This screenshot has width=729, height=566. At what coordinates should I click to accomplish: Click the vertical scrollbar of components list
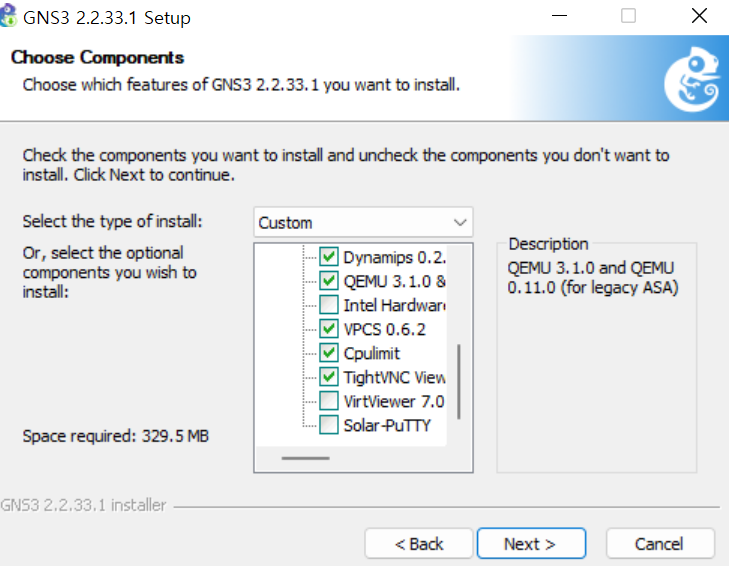459,381
